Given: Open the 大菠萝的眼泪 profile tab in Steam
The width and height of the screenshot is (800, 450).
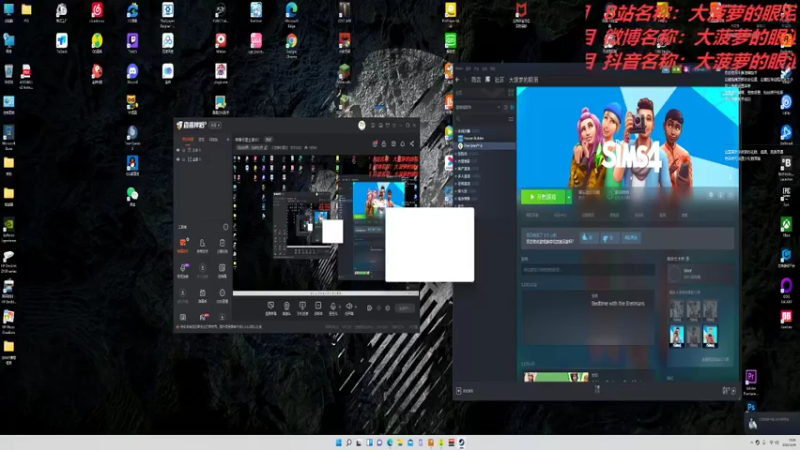Looking at the screenshot, I should (x=523, y=80).
